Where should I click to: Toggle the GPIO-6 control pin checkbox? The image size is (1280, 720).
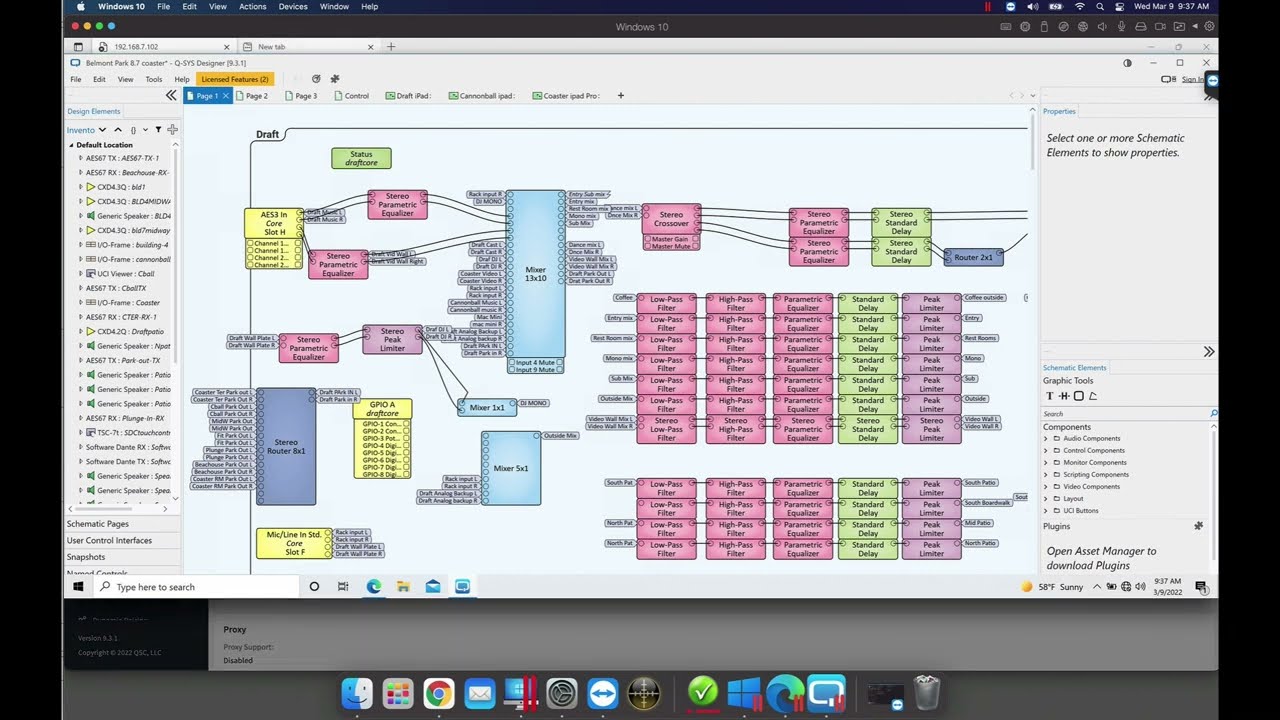click(x=407, y=460)
